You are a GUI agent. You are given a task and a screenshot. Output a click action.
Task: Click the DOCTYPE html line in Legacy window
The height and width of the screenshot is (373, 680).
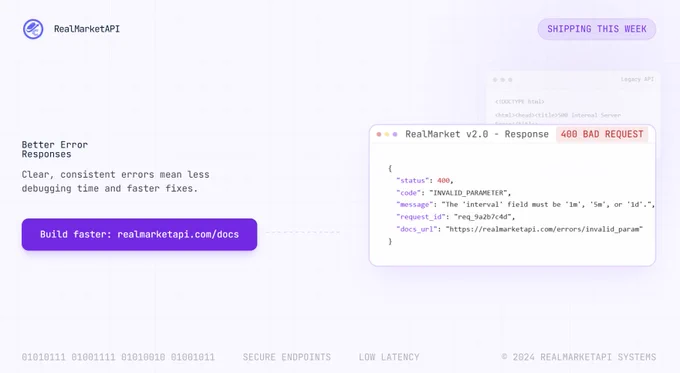pos(520,101)
